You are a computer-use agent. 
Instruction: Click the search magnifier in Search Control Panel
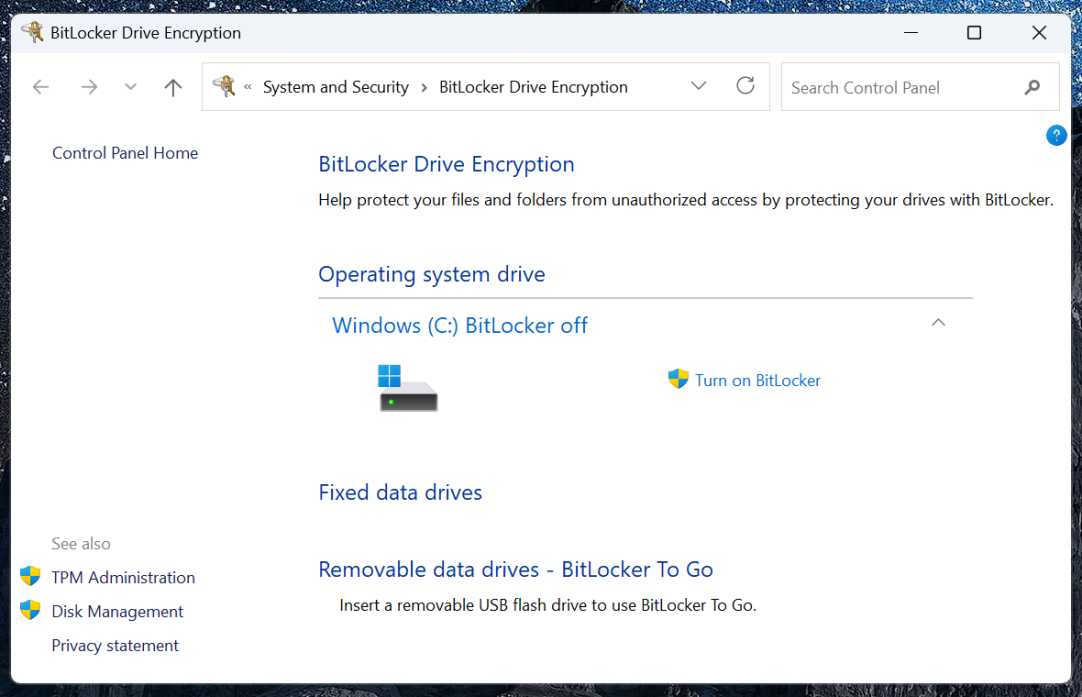(1032, 87)
